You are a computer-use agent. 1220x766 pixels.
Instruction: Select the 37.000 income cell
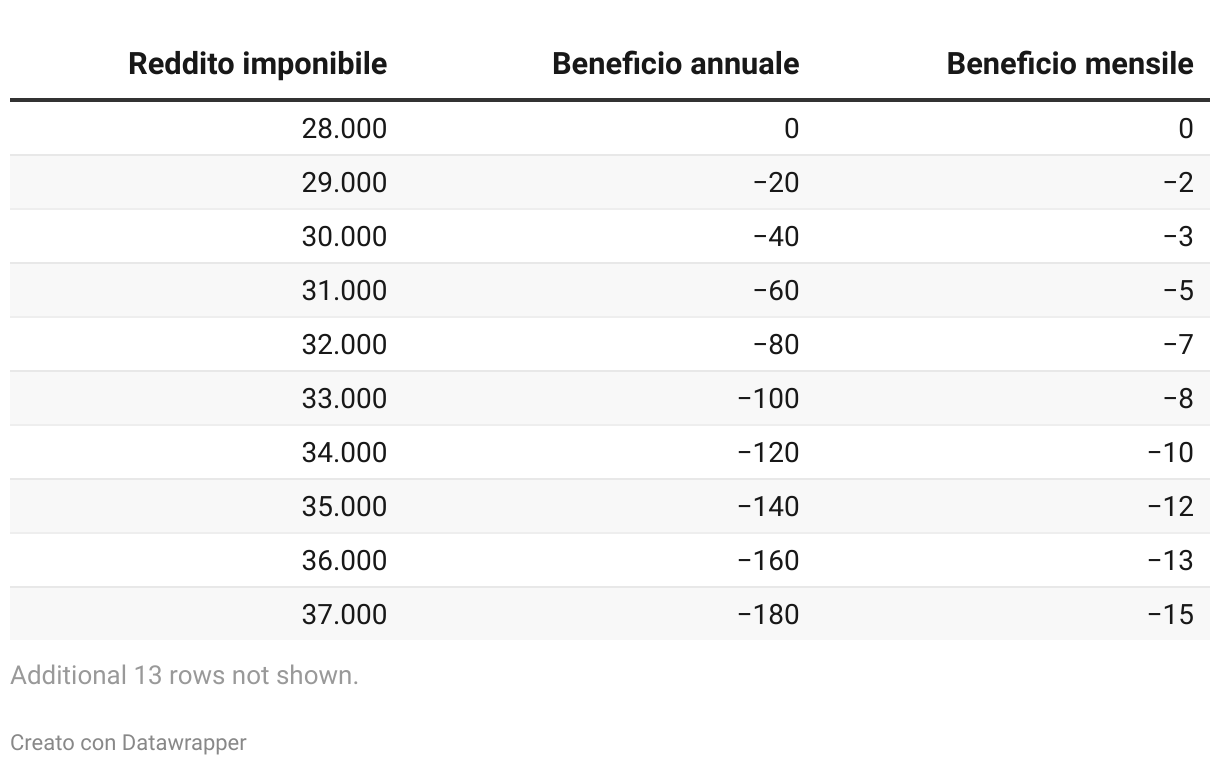344,615
